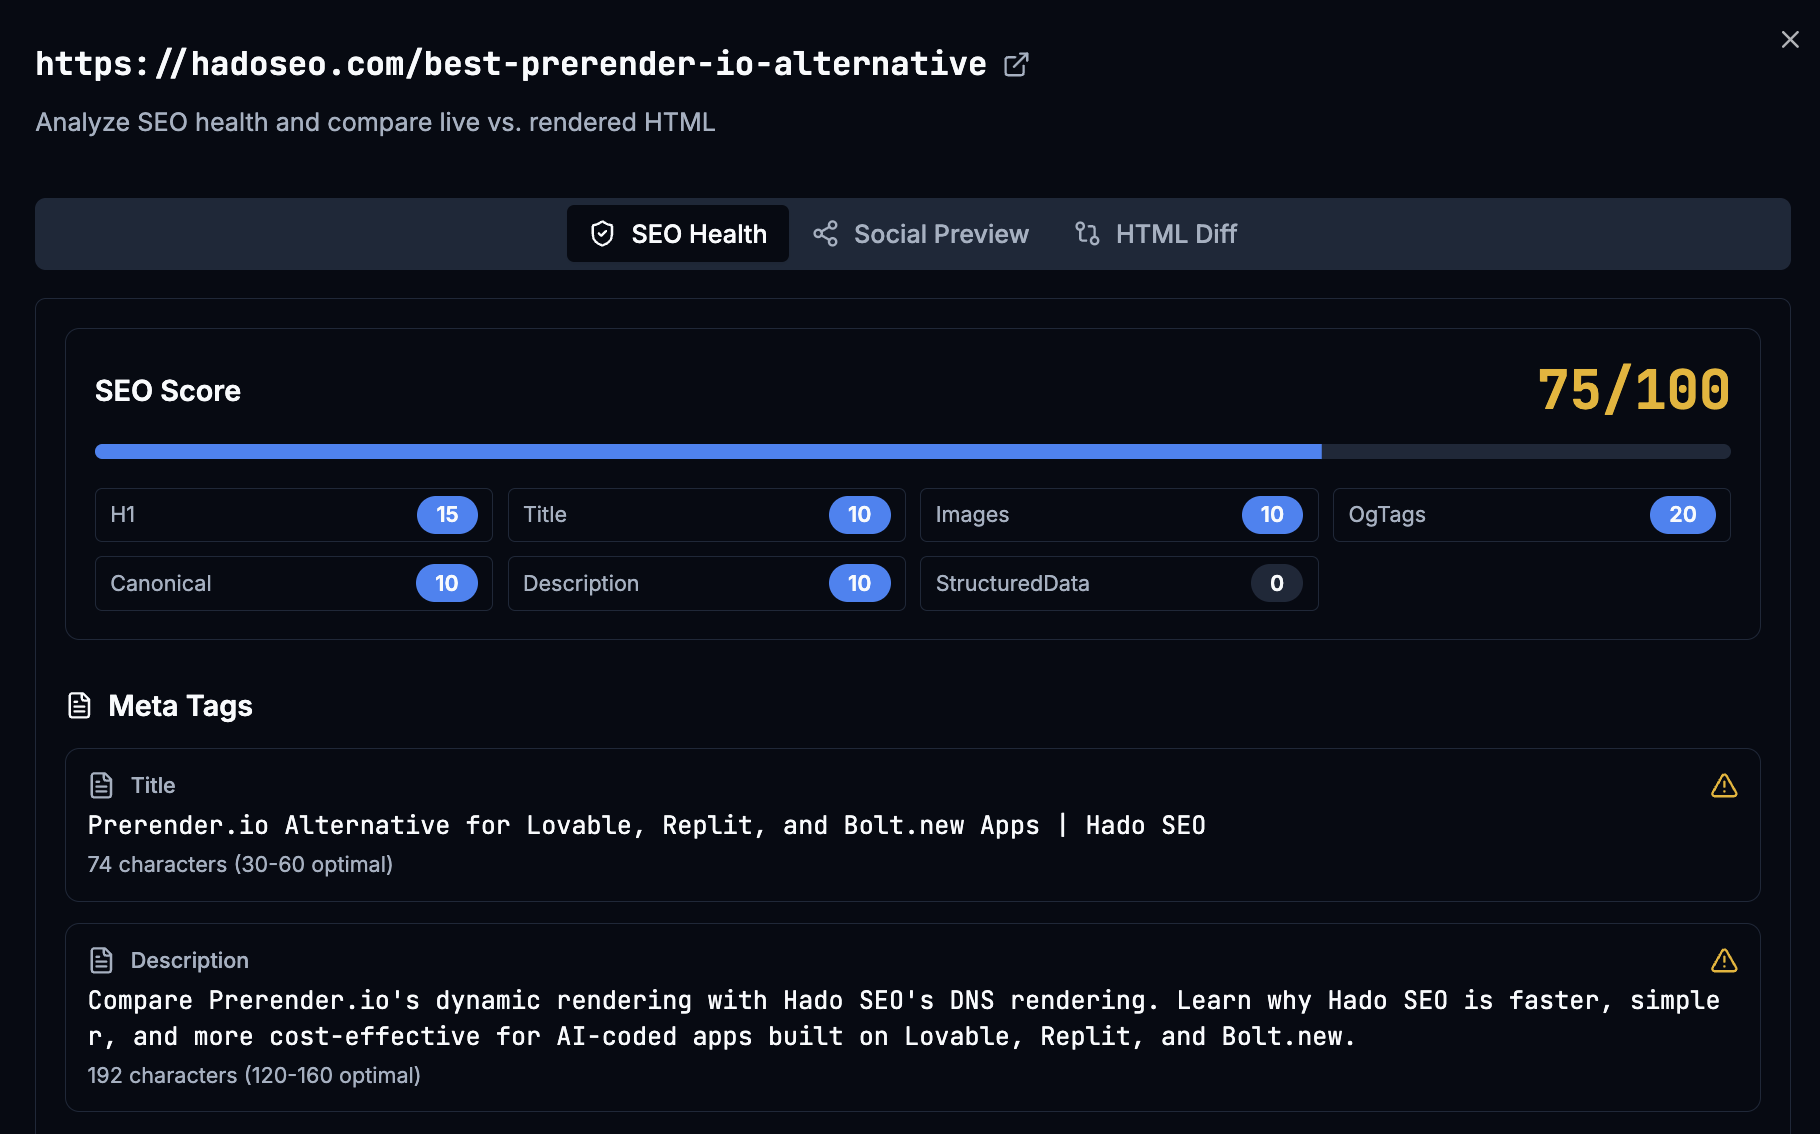Select the H1 score card
This screenshot has width=1820, height=1134.
point(294,515)
